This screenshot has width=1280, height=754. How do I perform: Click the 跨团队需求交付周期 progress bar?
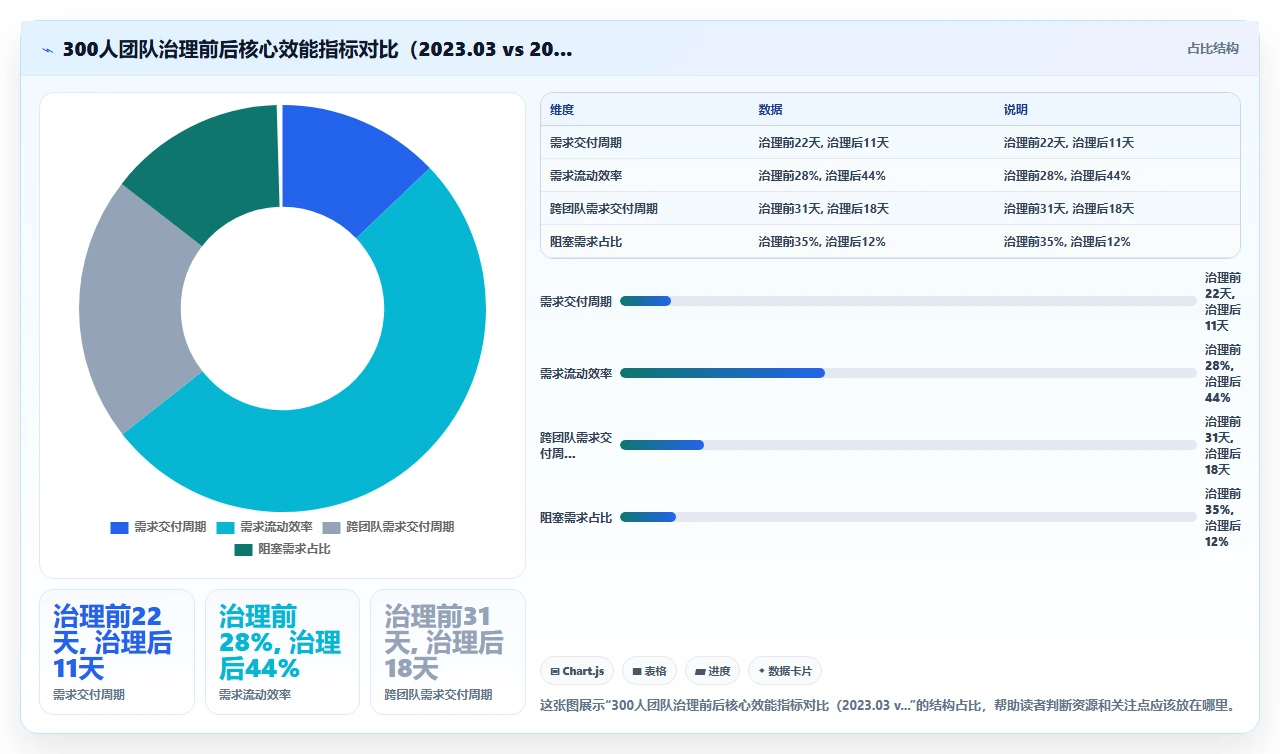908,445
